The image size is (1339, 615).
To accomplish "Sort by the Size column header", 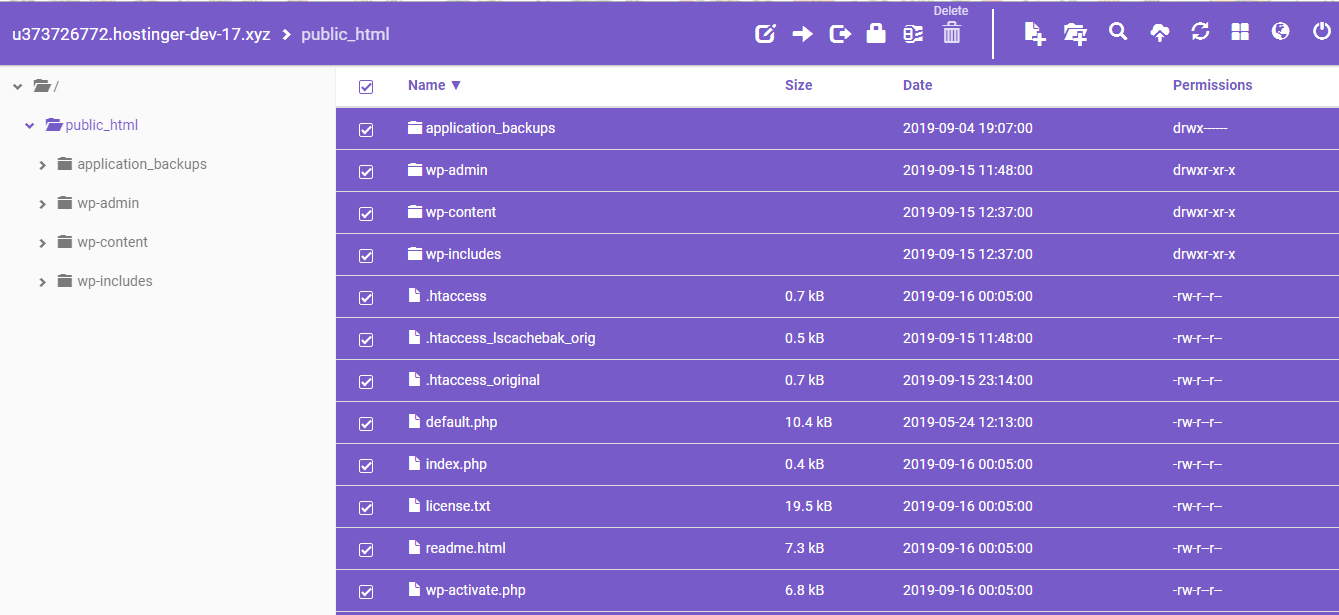I will (798, 85).
